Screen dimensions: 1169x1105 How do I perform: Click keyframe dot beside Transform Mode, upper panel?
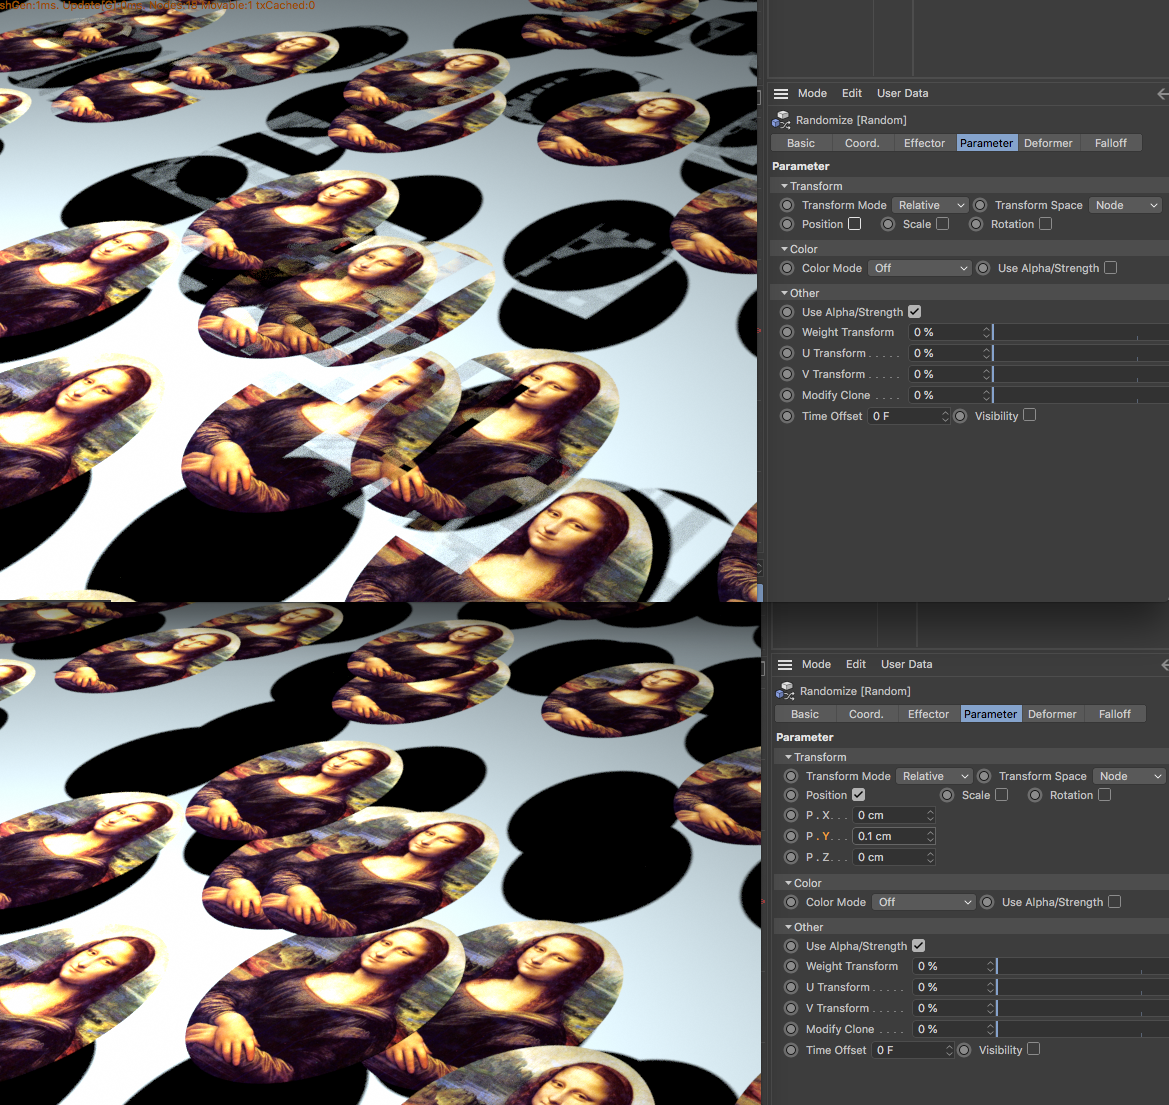pos(787,205)
